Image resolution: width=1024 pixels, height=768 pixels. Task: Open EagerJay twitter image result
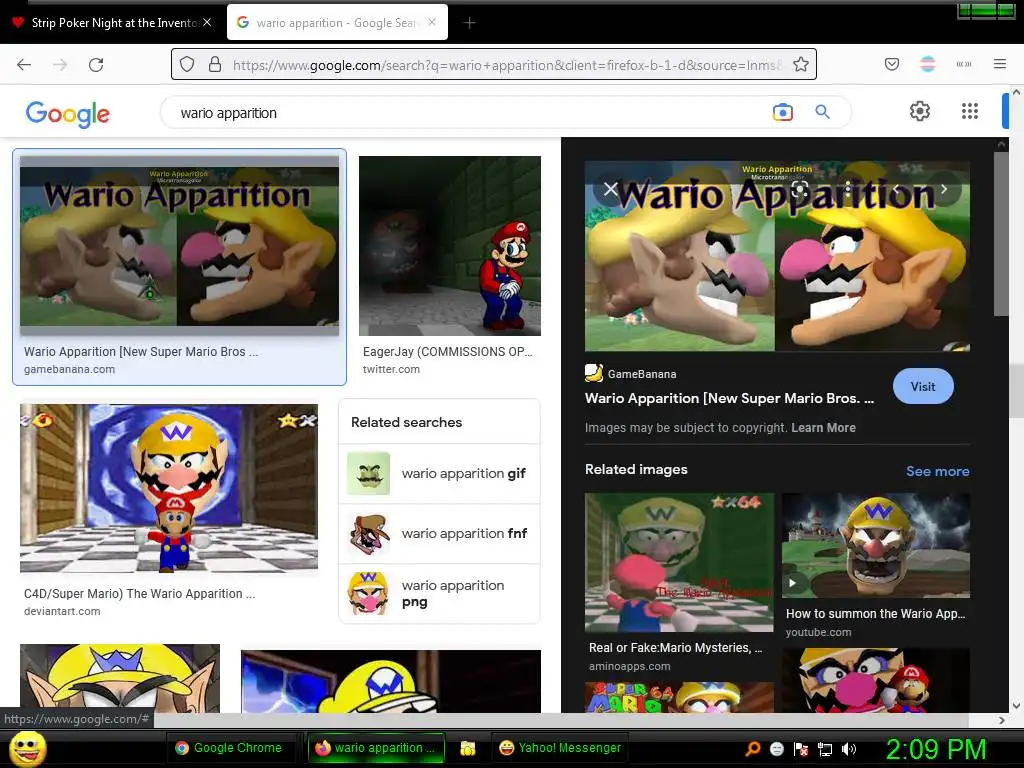[x=450, y=246]
